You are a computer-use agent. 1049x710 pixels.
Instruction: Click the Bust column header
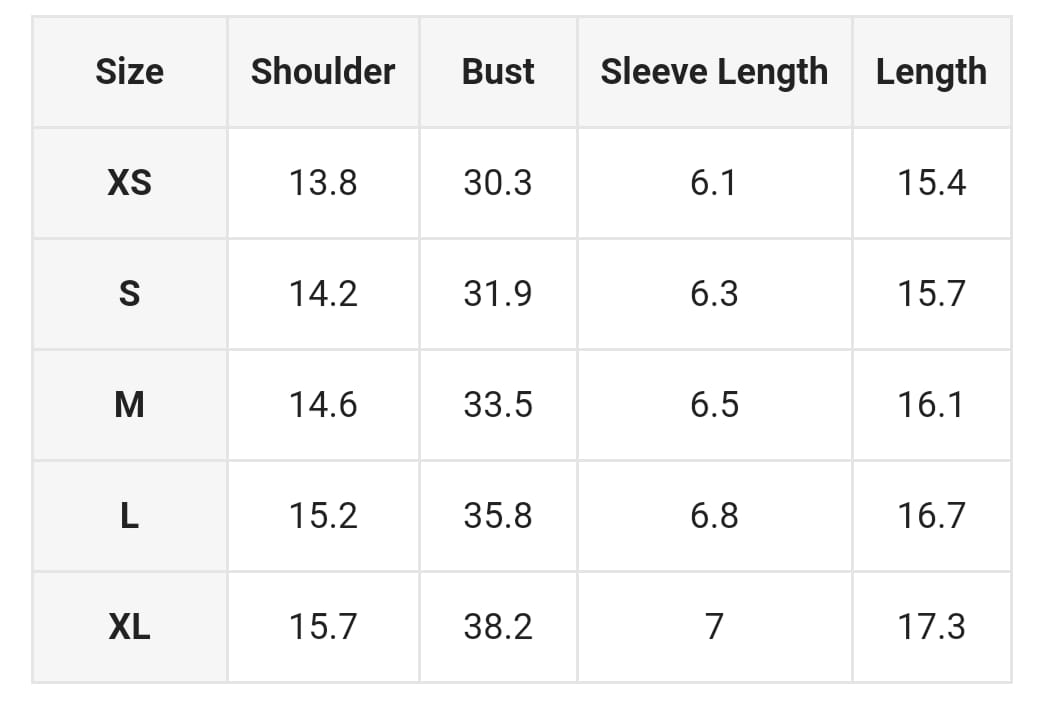tap(498, 72)
